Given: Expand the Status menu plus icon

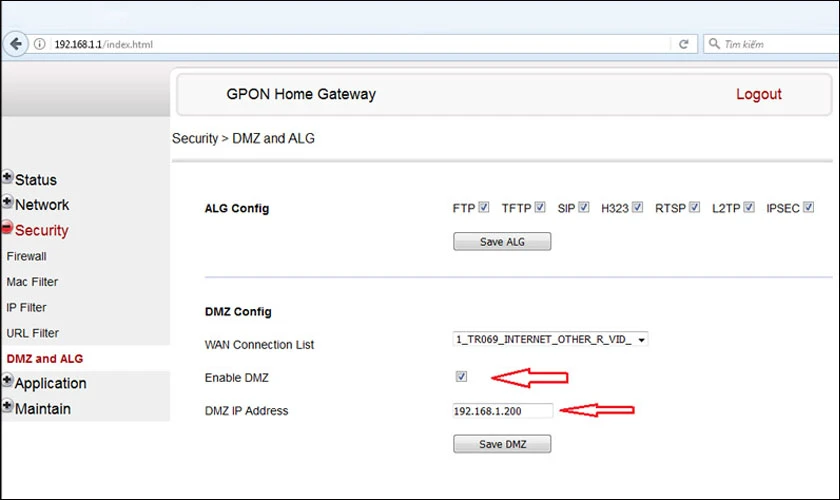Looking at the screenshot, I should 7,177.
